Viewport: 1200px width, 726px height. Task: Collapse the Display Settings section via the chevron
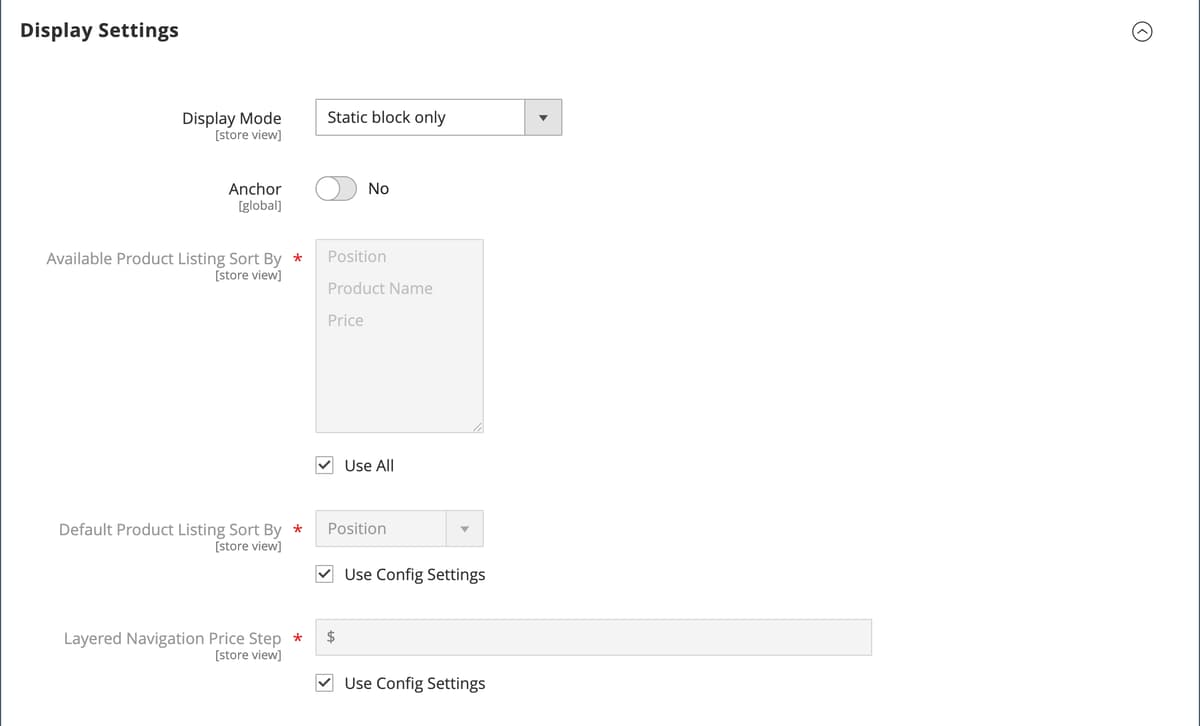[x=1142, y=31]
